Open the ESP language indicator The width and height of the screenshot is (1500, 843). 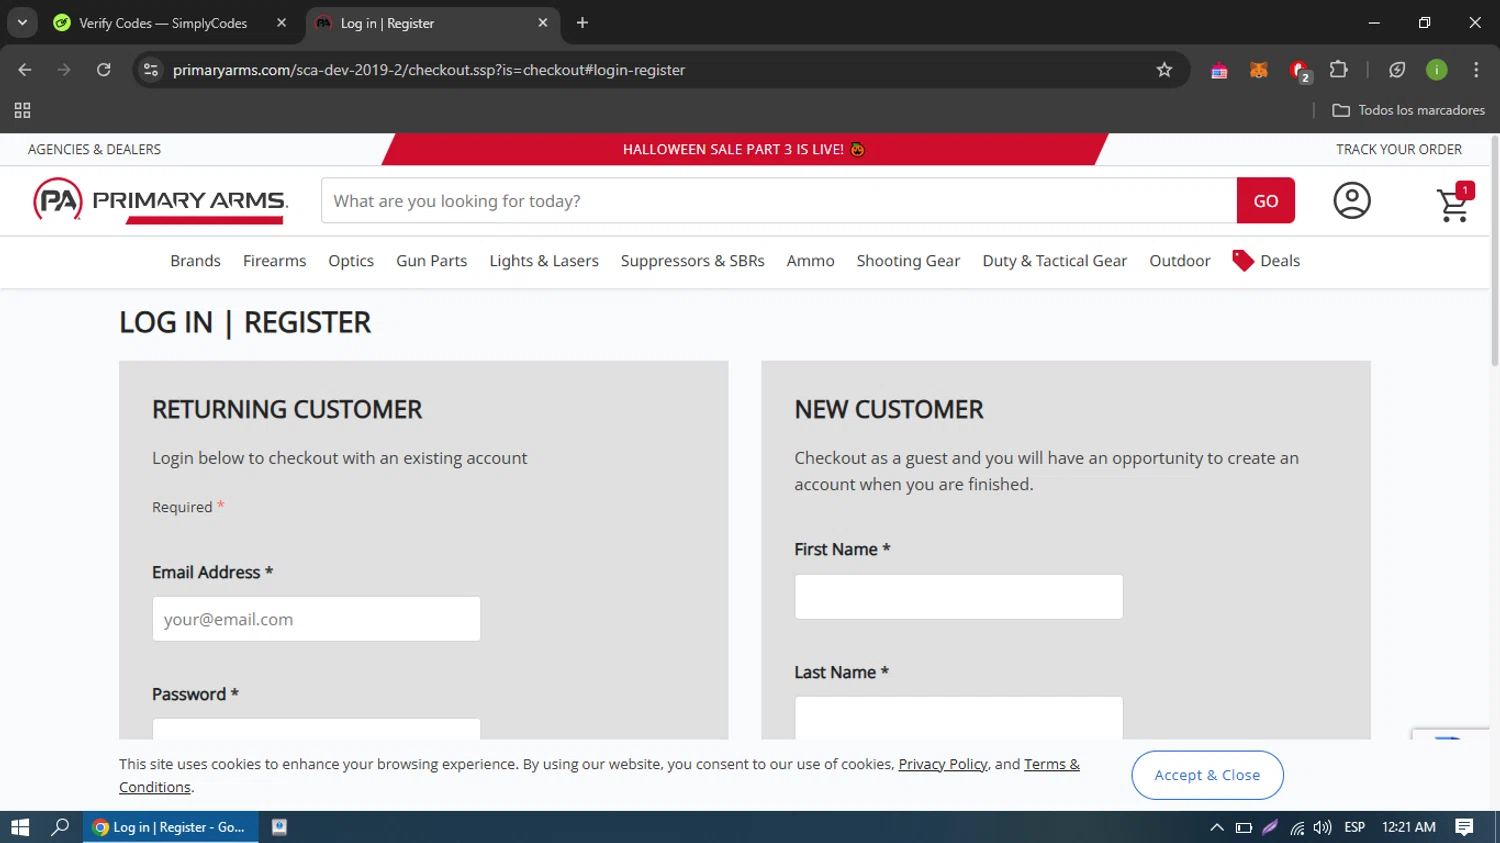click(x=1355, y=827)
